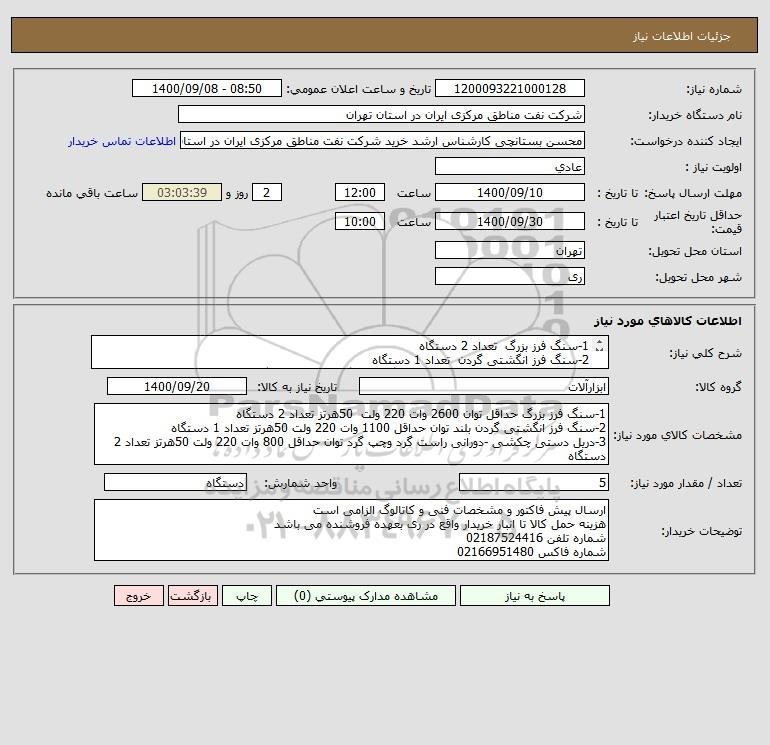Image resolution: width=770 pixels, height=745 pixels.
Task: Click the تاریخ و ساعت اعلان عمومی label
Action: pyautogui.click(x=358, y=89)
